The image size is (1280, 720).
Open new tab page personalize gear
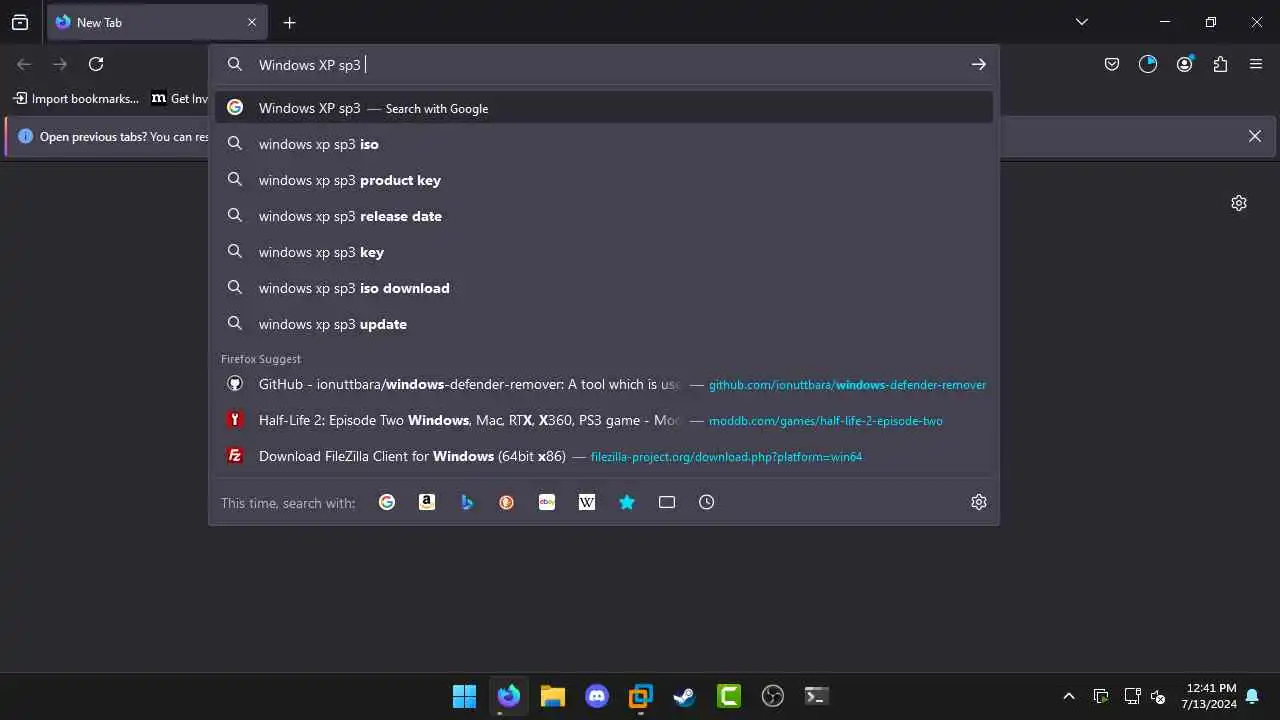tap(1239, 203)
